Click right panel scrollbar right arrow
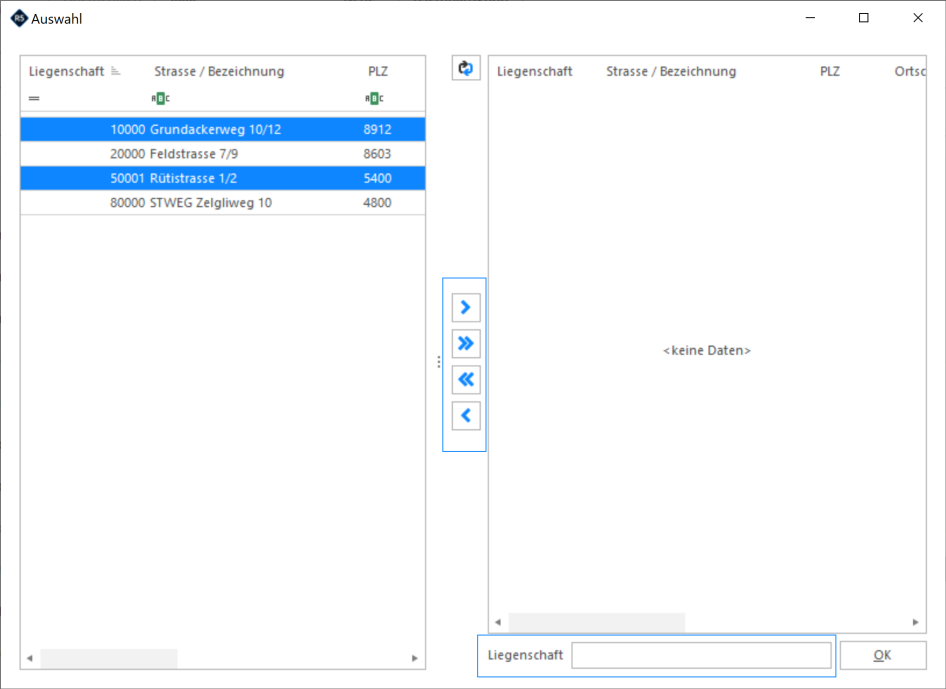 tap(915, 622)
